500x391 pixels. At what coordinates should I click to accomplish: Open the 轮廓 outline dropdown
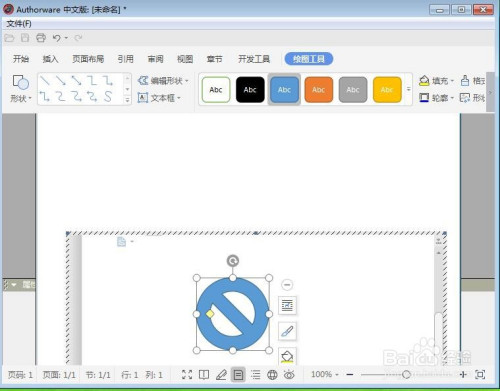click(x=436, y=98)
